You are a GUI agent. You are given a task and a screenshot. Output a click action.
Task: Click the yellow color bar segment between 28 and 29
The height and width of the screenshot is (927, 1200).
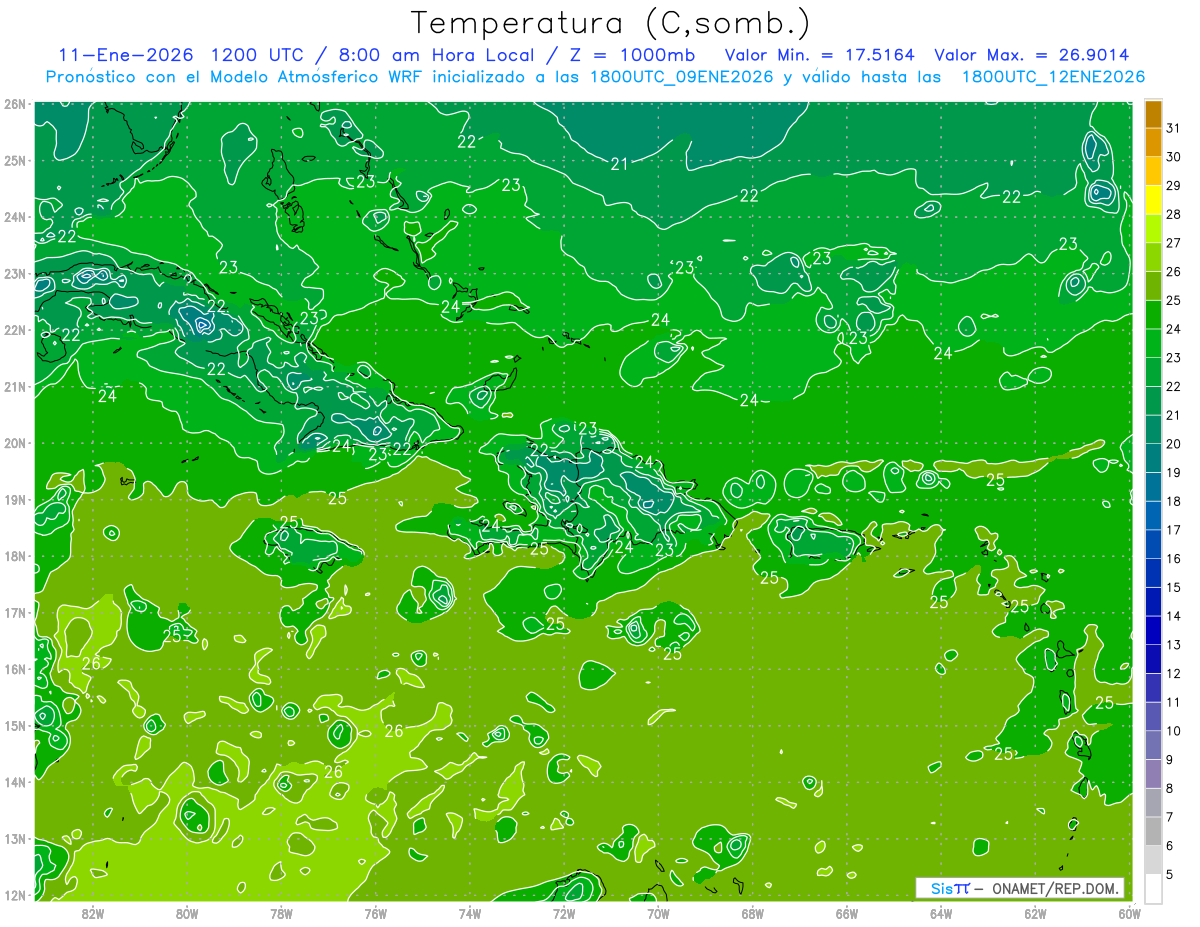[x=1153, y=200]
